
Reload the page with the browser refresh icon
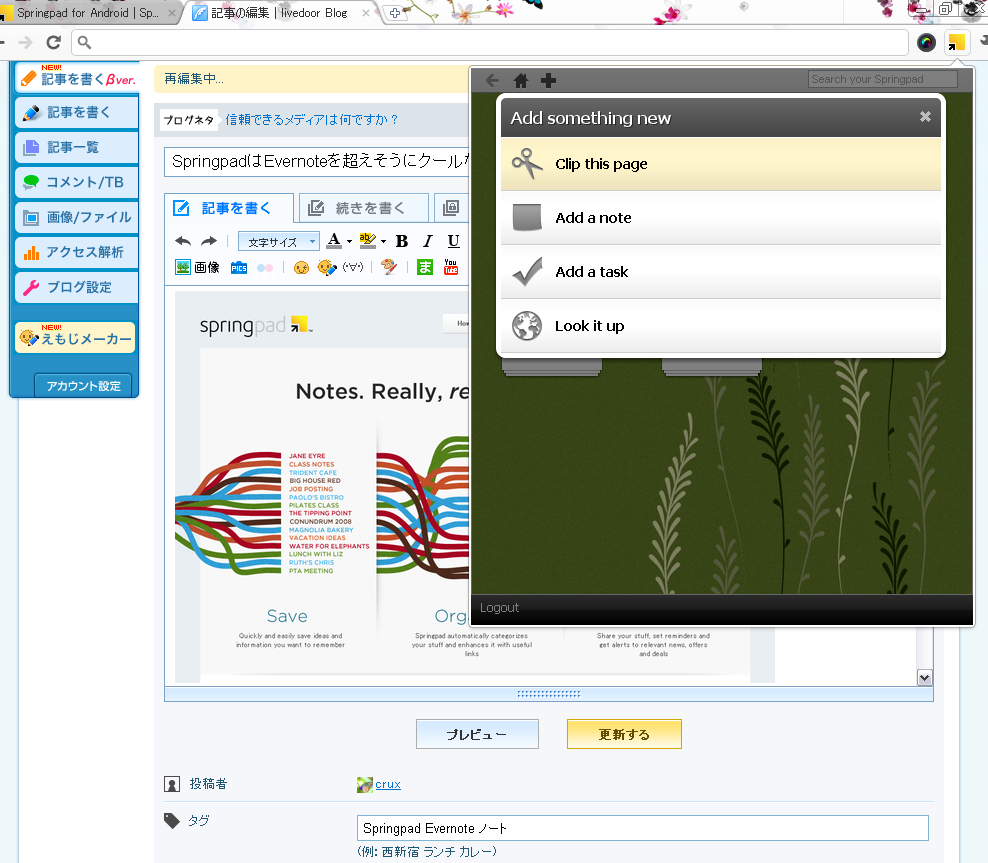(x=54, y=42)
